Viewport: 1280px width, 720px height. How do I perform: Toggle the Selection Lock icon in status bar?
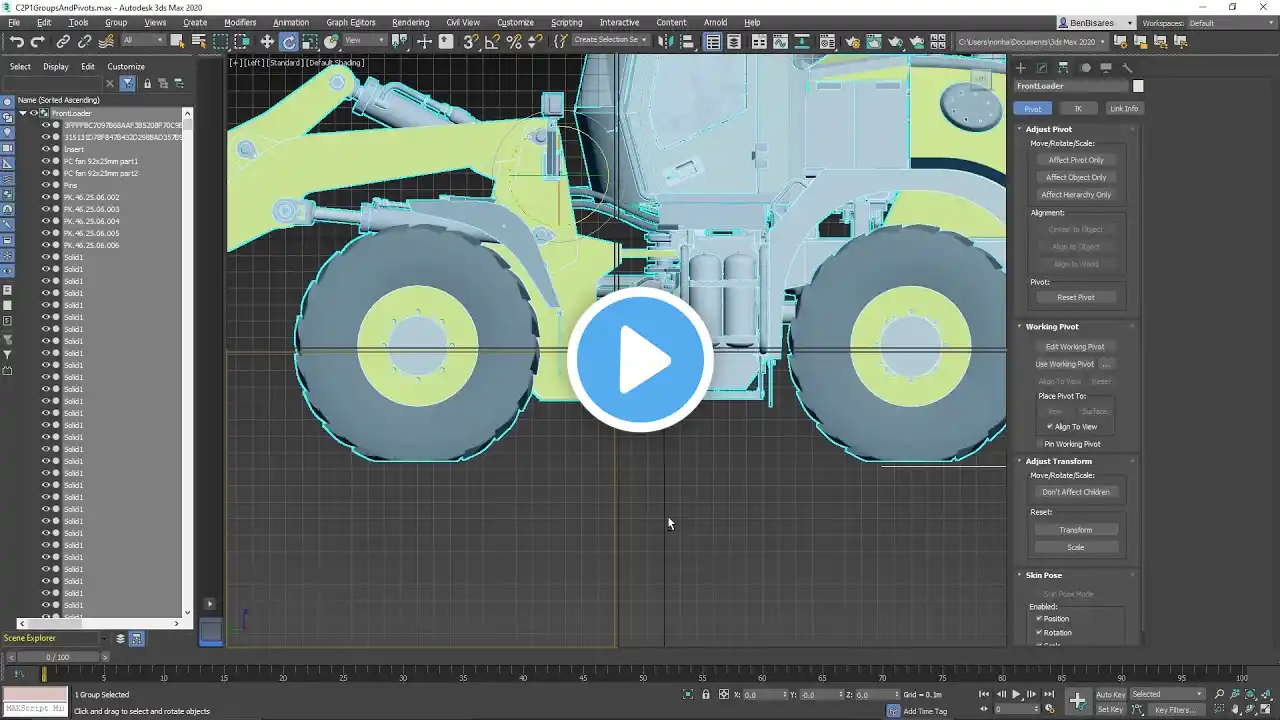point(706,694)
